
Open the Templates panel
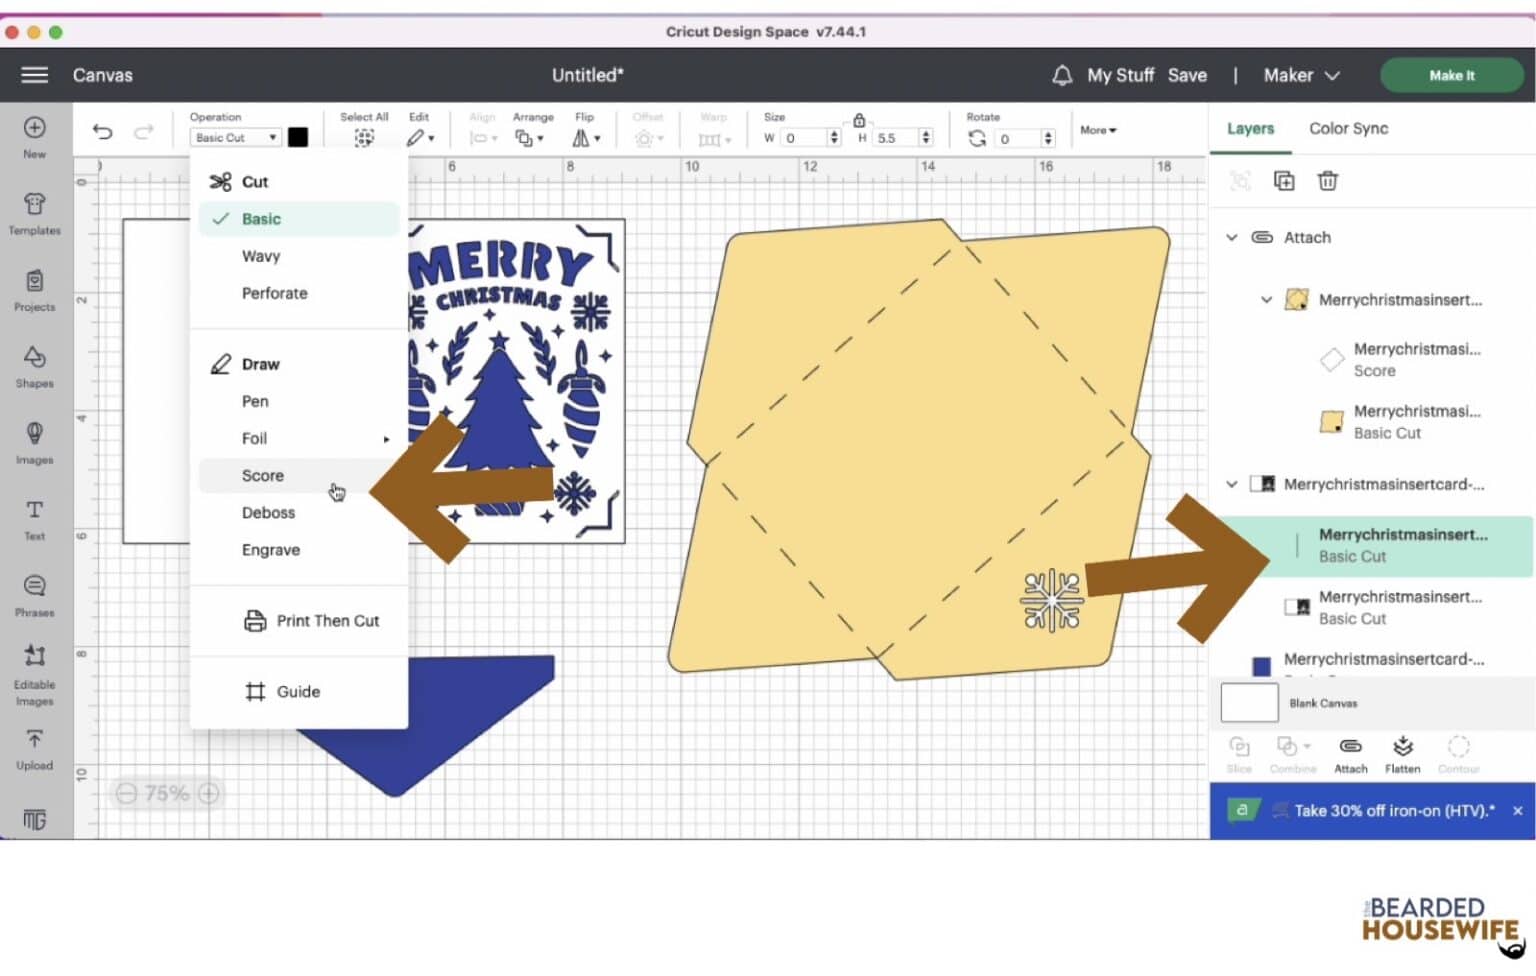34,213
